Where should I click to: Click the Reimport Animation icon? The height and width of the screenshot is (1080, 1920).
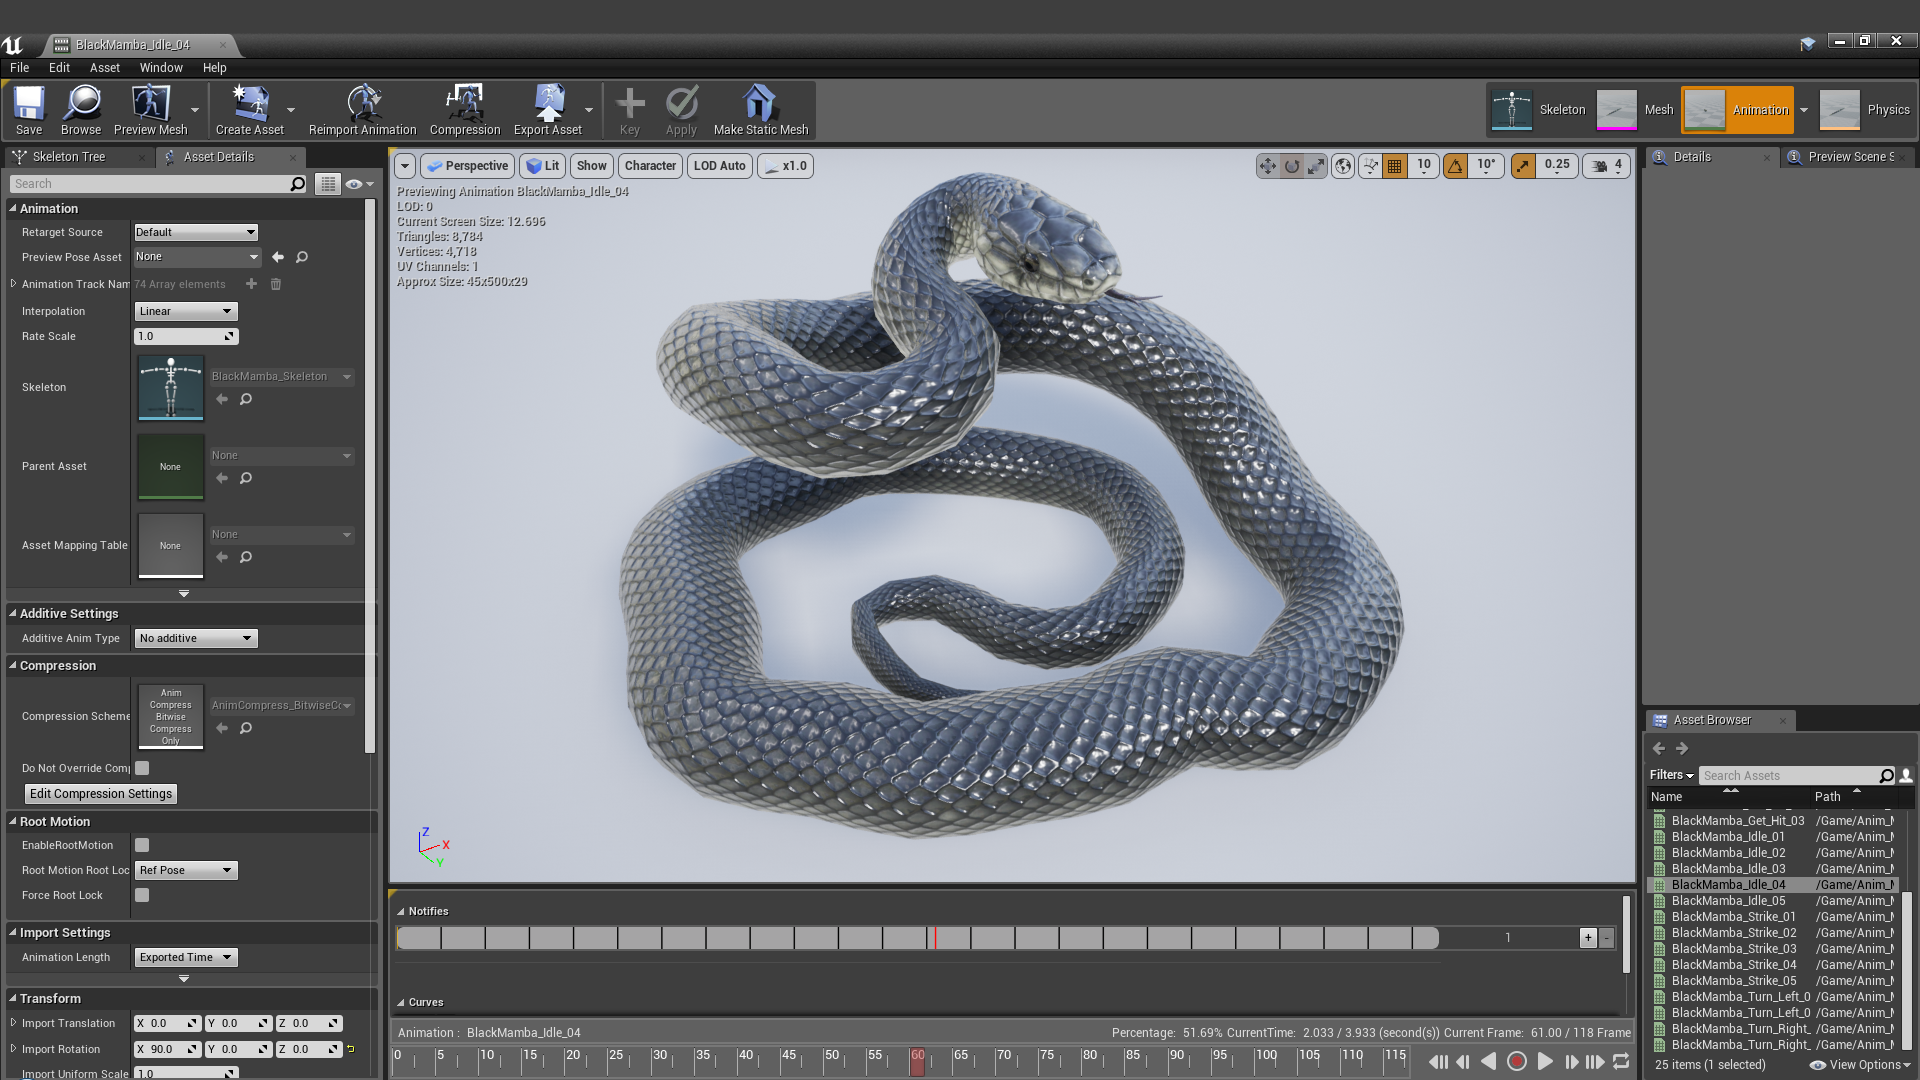coord(362,104)
